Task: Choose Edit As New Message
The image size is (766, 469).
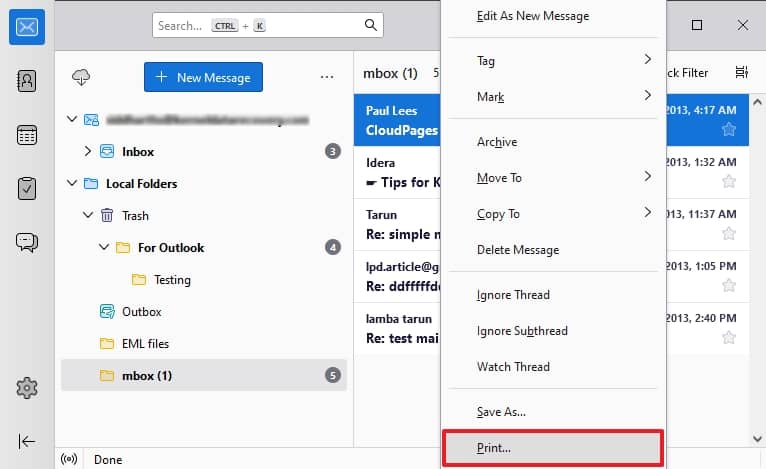Action: [553, 16]
